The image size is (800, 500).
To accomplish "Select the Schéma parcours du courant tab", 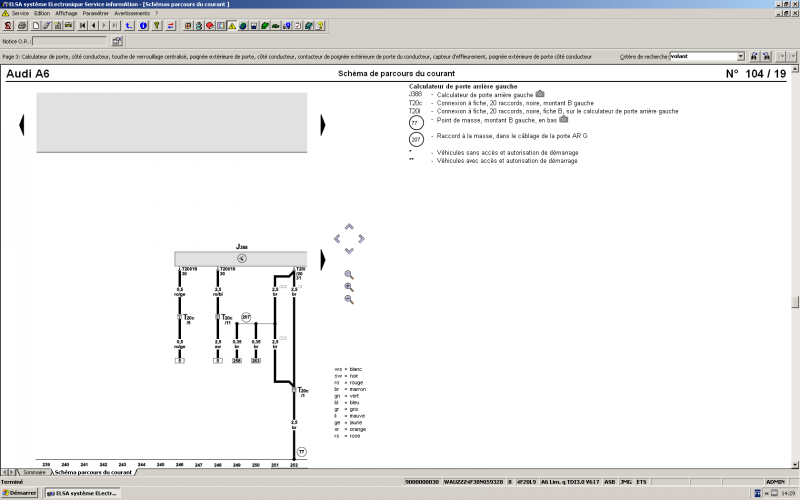I will [x=93, y=472].
